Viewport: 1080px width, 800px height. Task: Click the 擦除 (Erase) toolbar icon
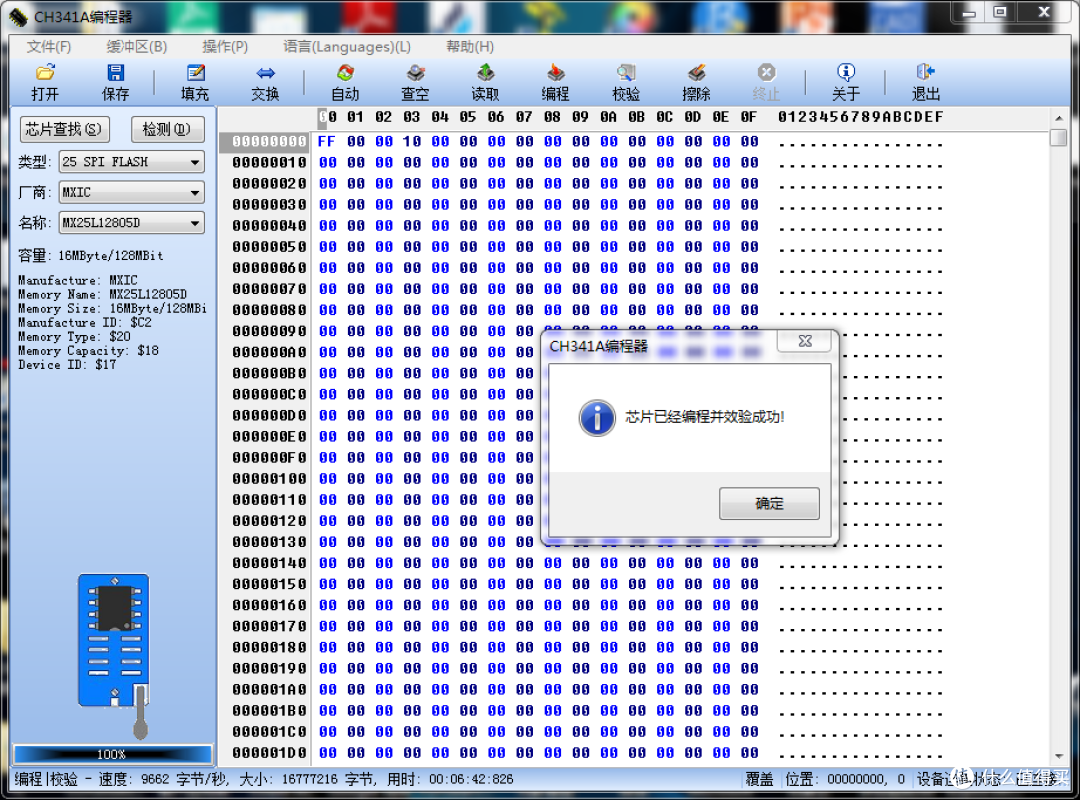point(696,82)
